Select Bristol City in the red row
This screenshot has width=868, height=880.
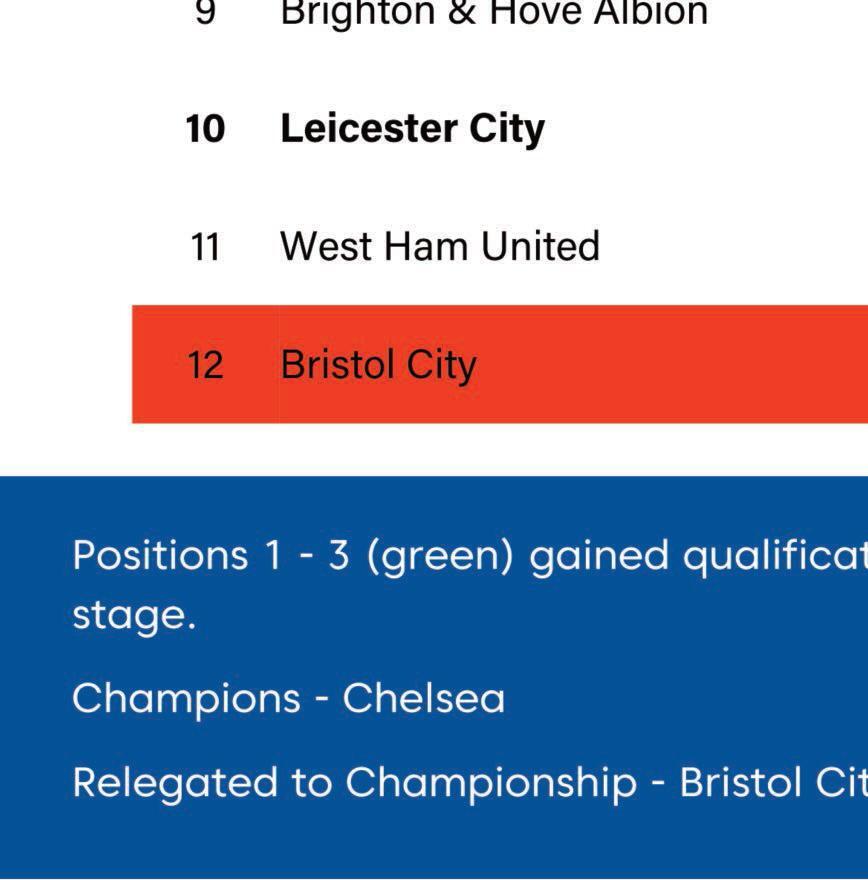[x=379, y=365]
